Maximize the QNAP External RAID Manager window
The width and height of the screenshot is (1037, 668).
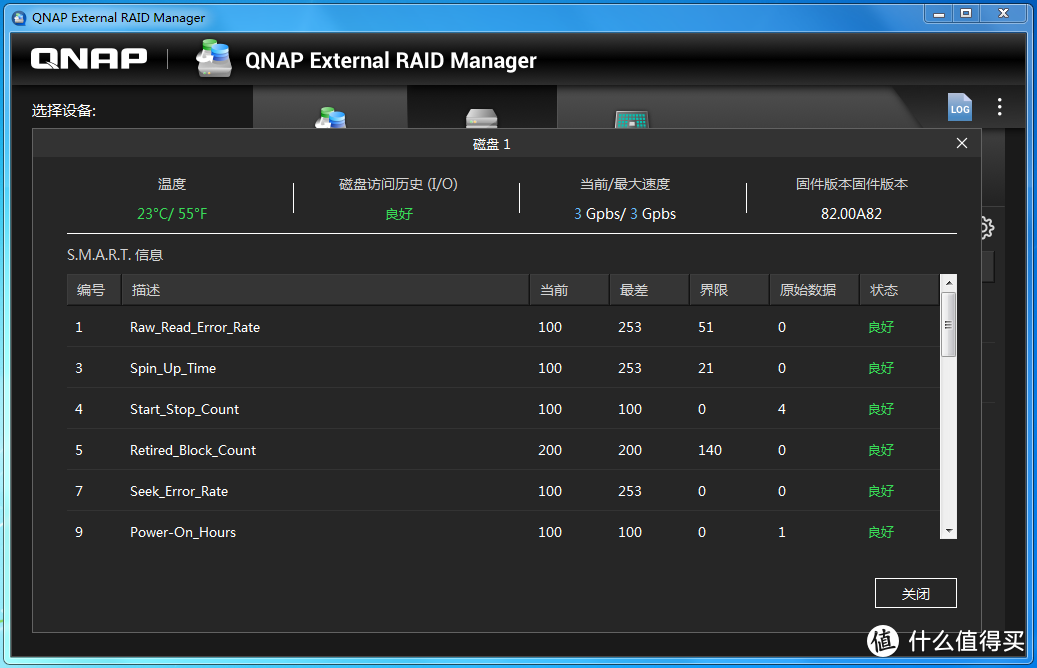coord(966,14)
